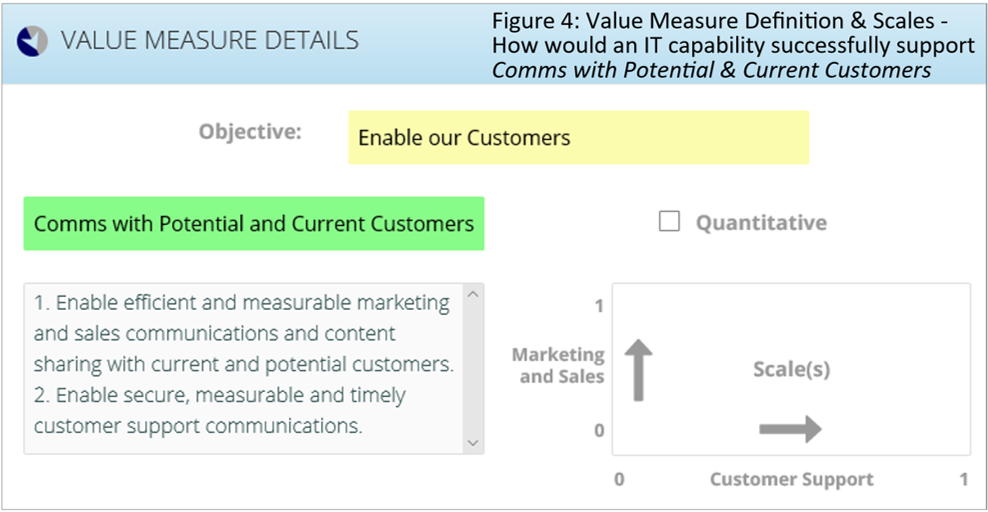Image resolution: width=988 pixels, height=512 pixels.
Task: Click the description box's scrollbar track
Action: 473,369
